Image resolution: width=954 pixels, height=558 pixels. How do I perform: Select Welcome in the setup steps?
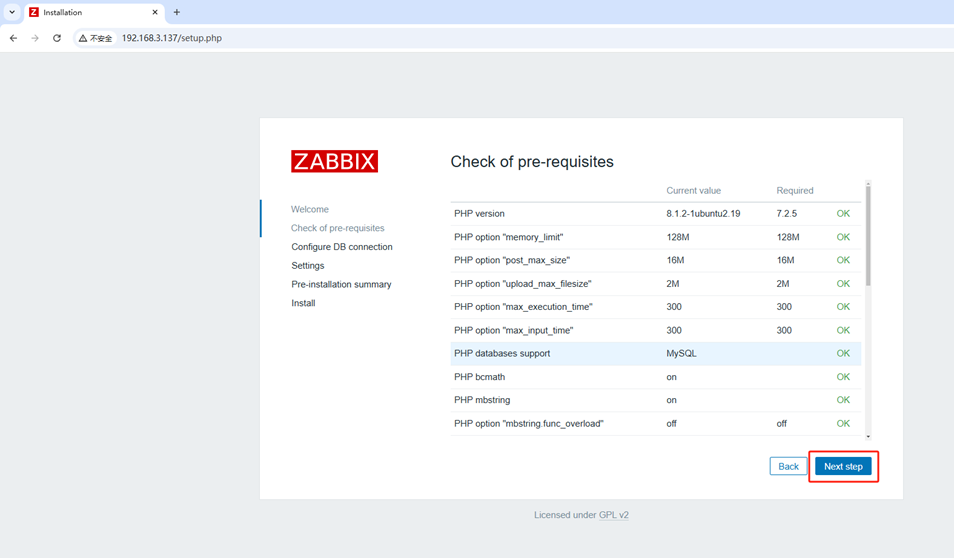click(310, 209)
